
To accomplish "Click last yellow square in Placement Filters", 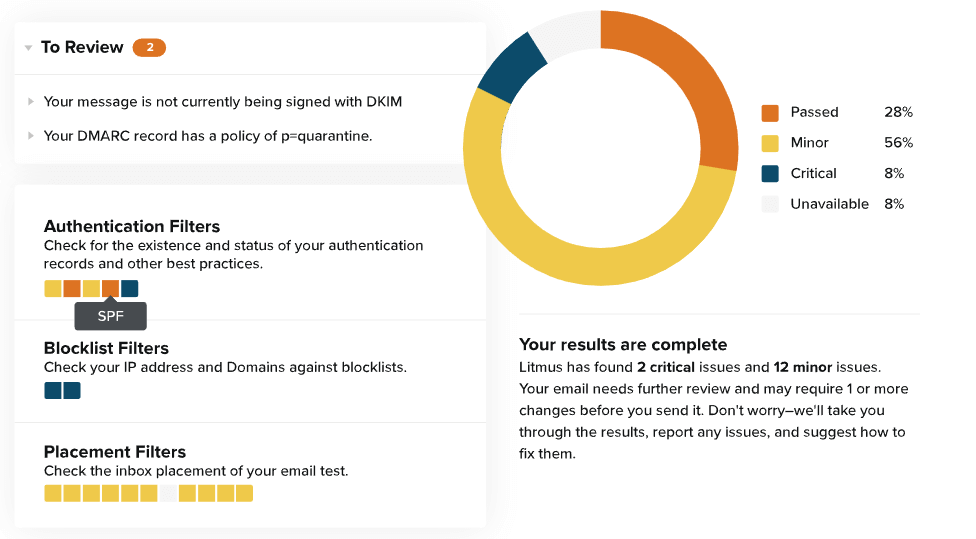I will pos(244,493).
